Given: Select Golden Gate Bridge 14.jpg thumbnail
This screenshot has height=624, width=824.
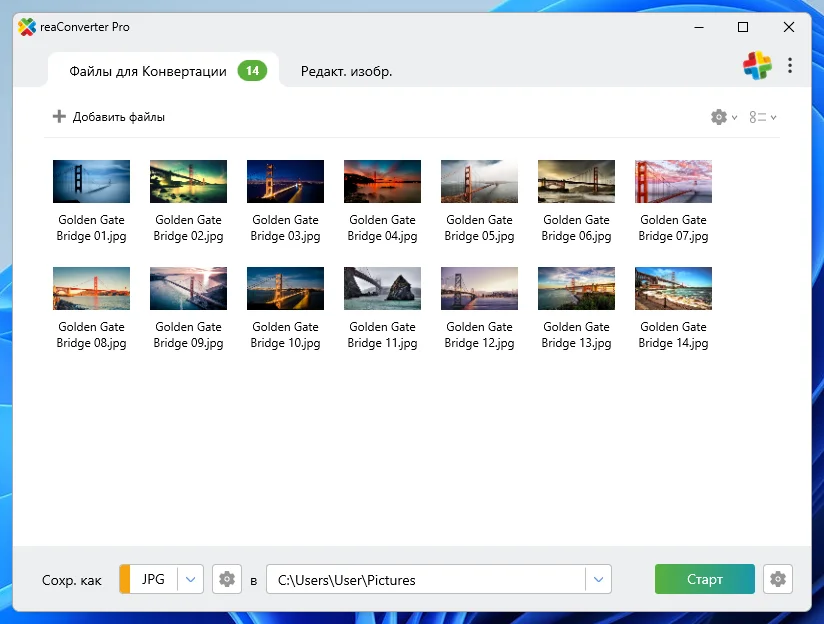Looking at the screenshot, I should [673, 289].
